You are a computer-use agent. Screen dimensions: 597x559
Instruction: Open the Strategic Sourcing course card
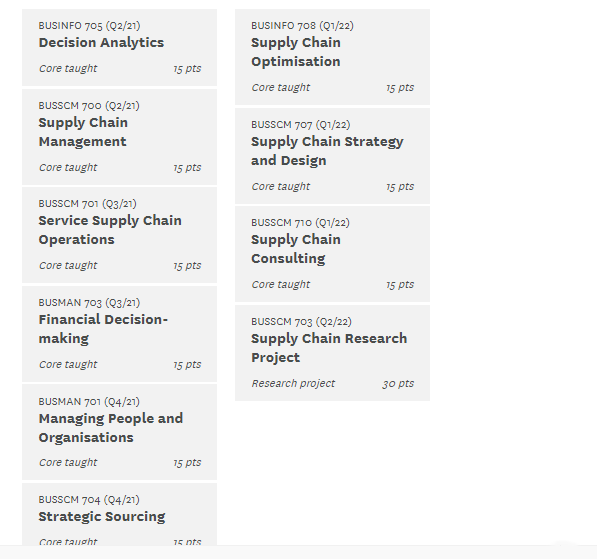click(119, 514)
